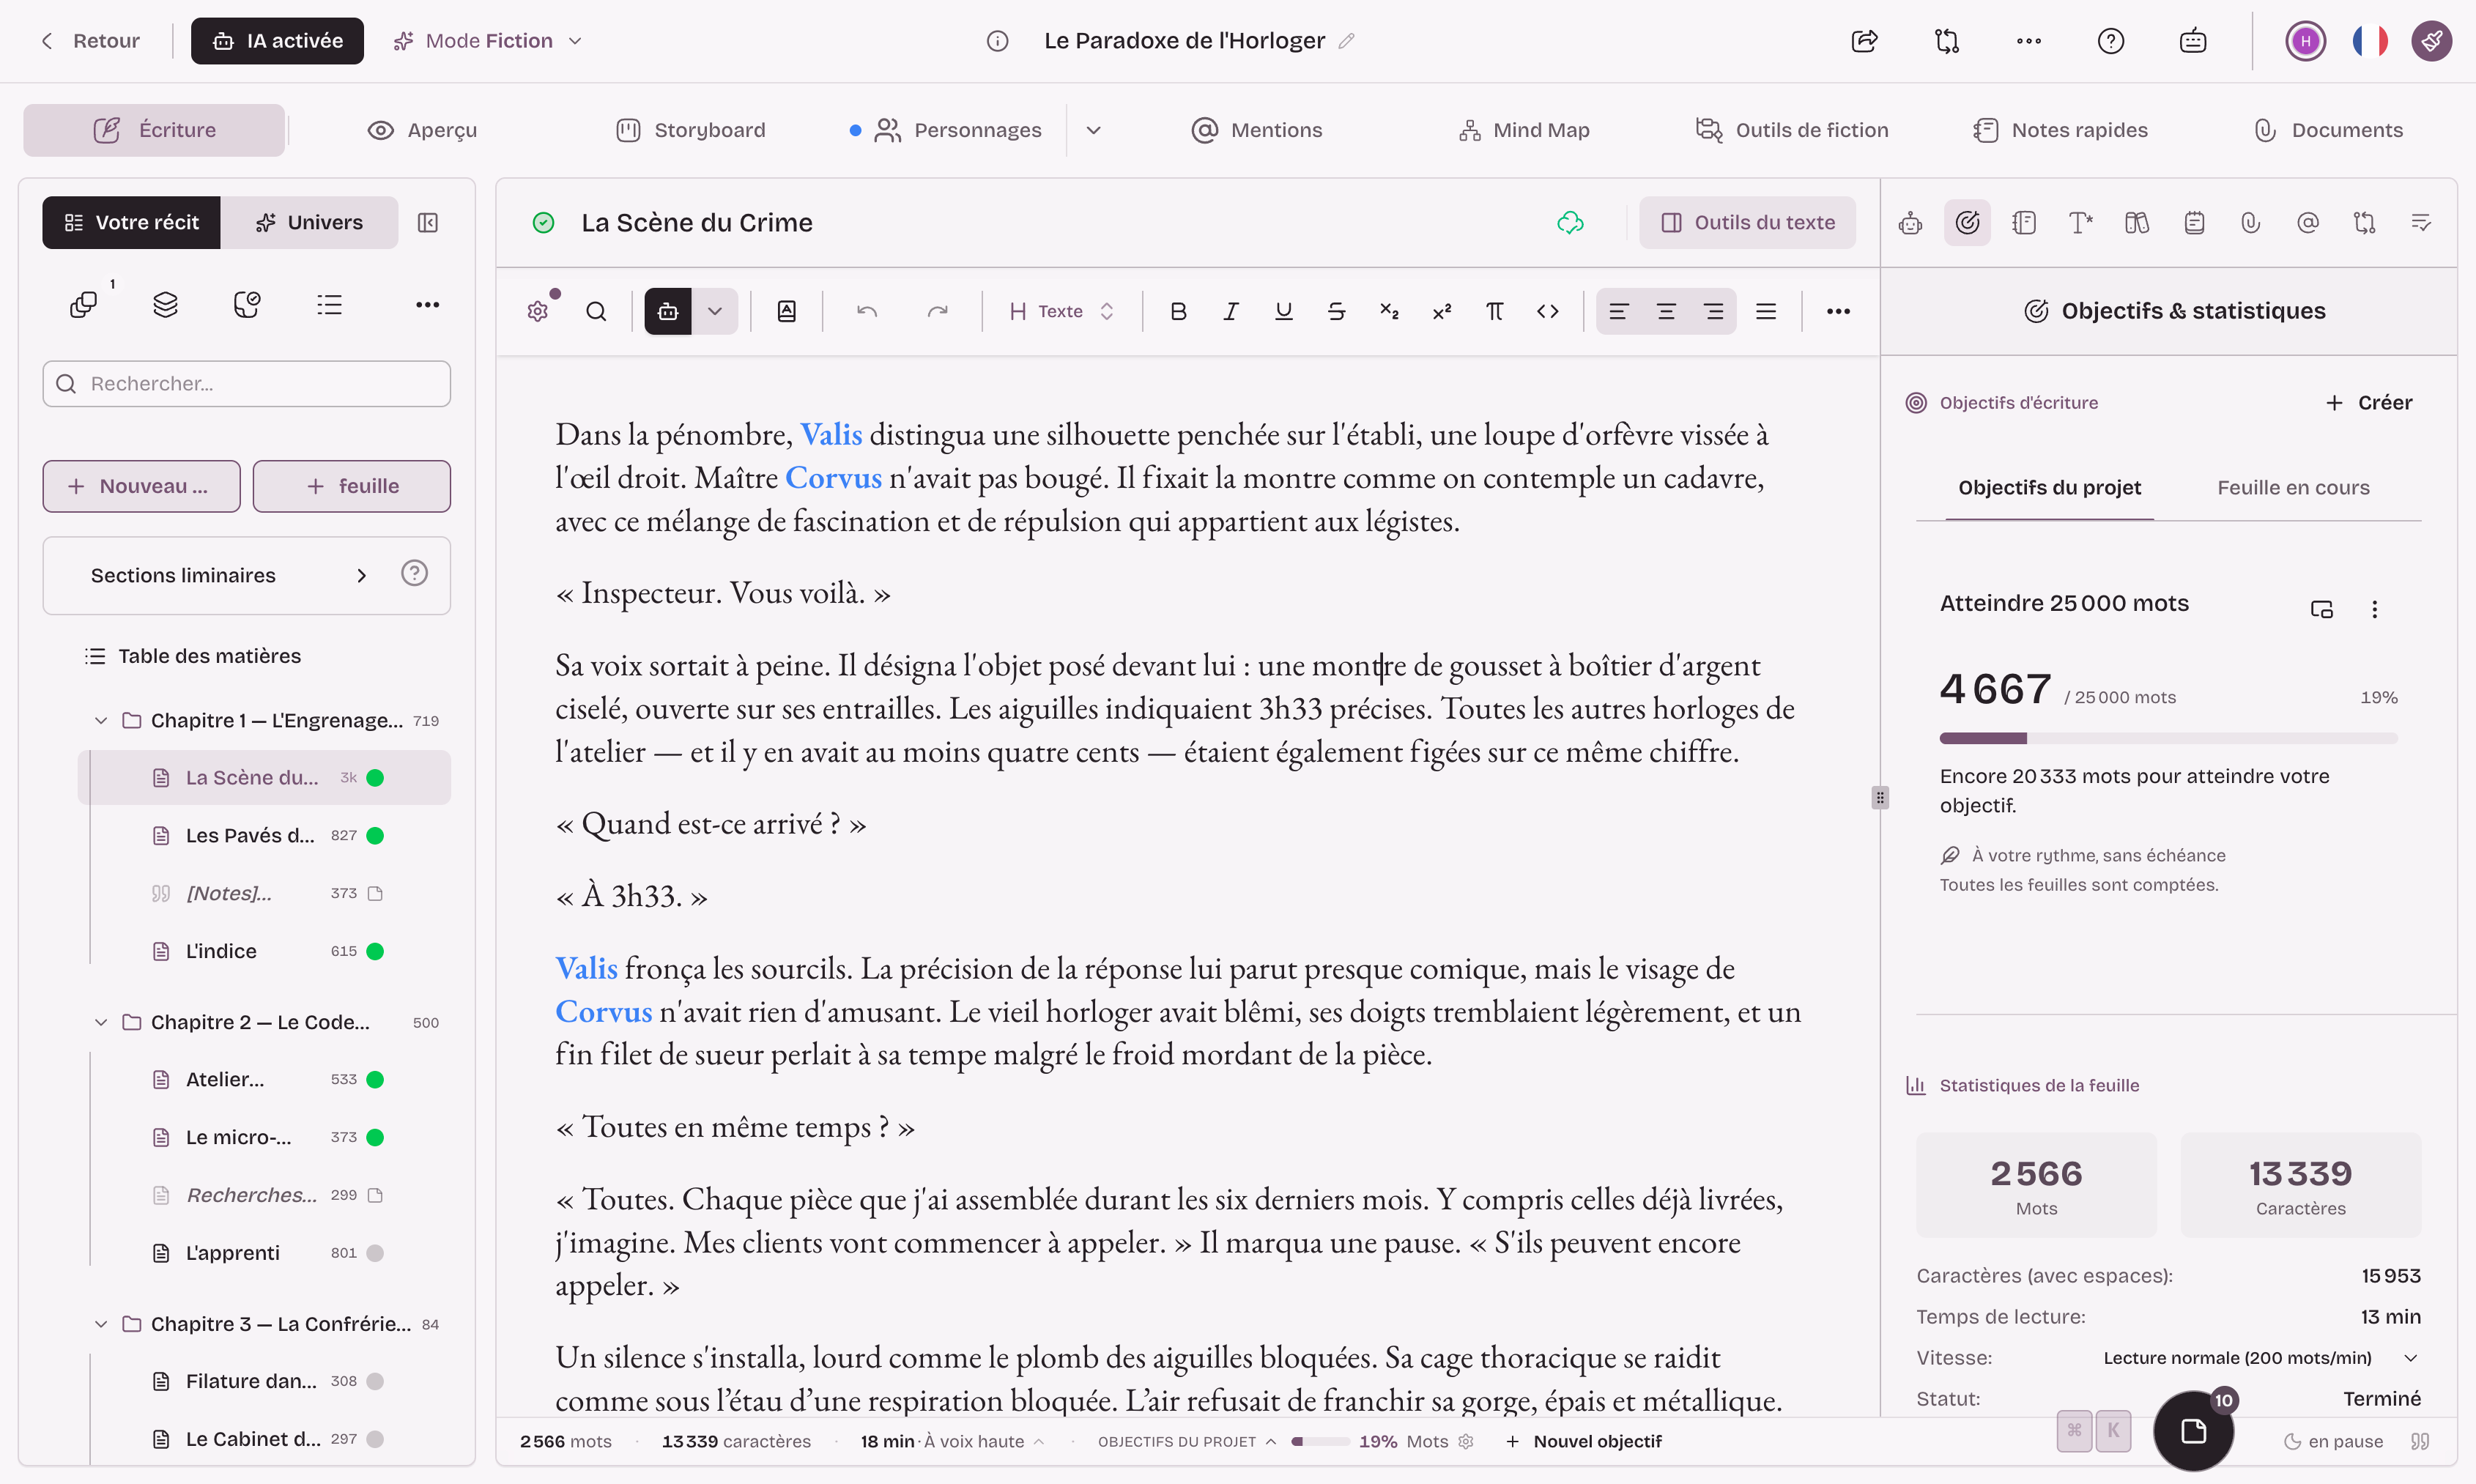This screenshot has height=1484, width=2476.
Task: Toggle bold formatting
Action: [x=1178, y=312]
